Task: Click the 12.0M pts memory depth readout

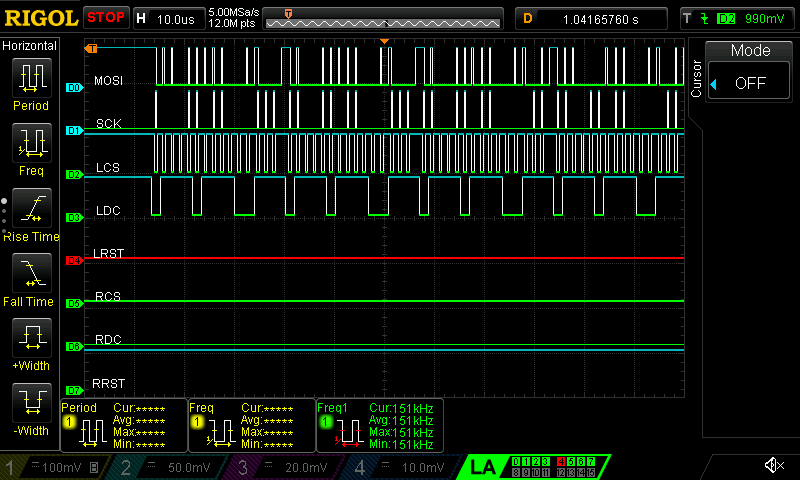Action: click(232, 23)
